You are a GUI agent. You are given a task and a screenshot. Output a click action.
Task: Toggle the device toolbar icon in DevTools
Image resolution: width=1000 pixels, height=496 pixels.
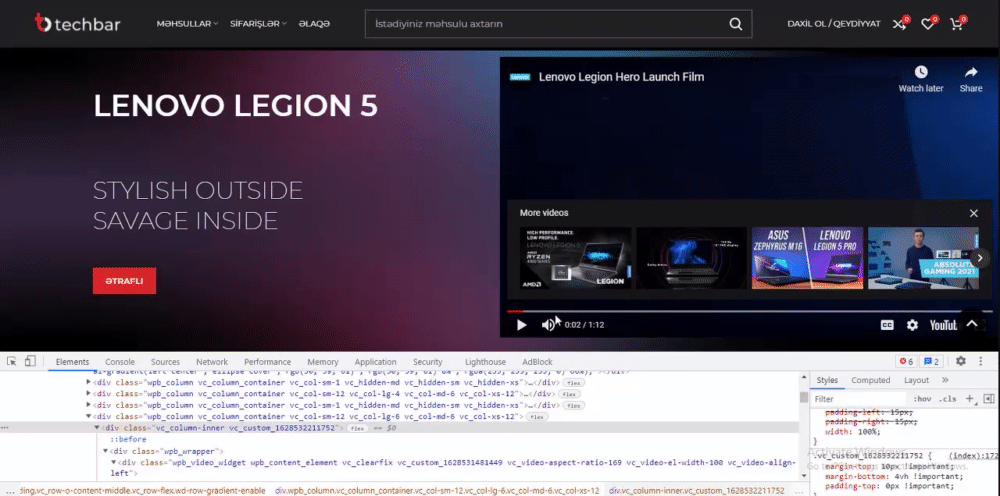[x=30, y=361]
